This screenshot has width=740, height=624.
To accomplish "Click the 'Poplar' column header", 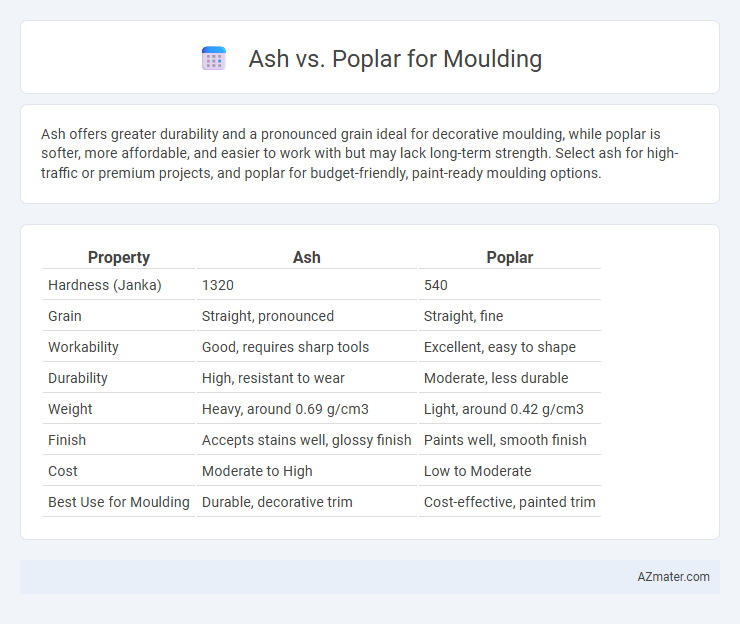I will click(510, 257).
